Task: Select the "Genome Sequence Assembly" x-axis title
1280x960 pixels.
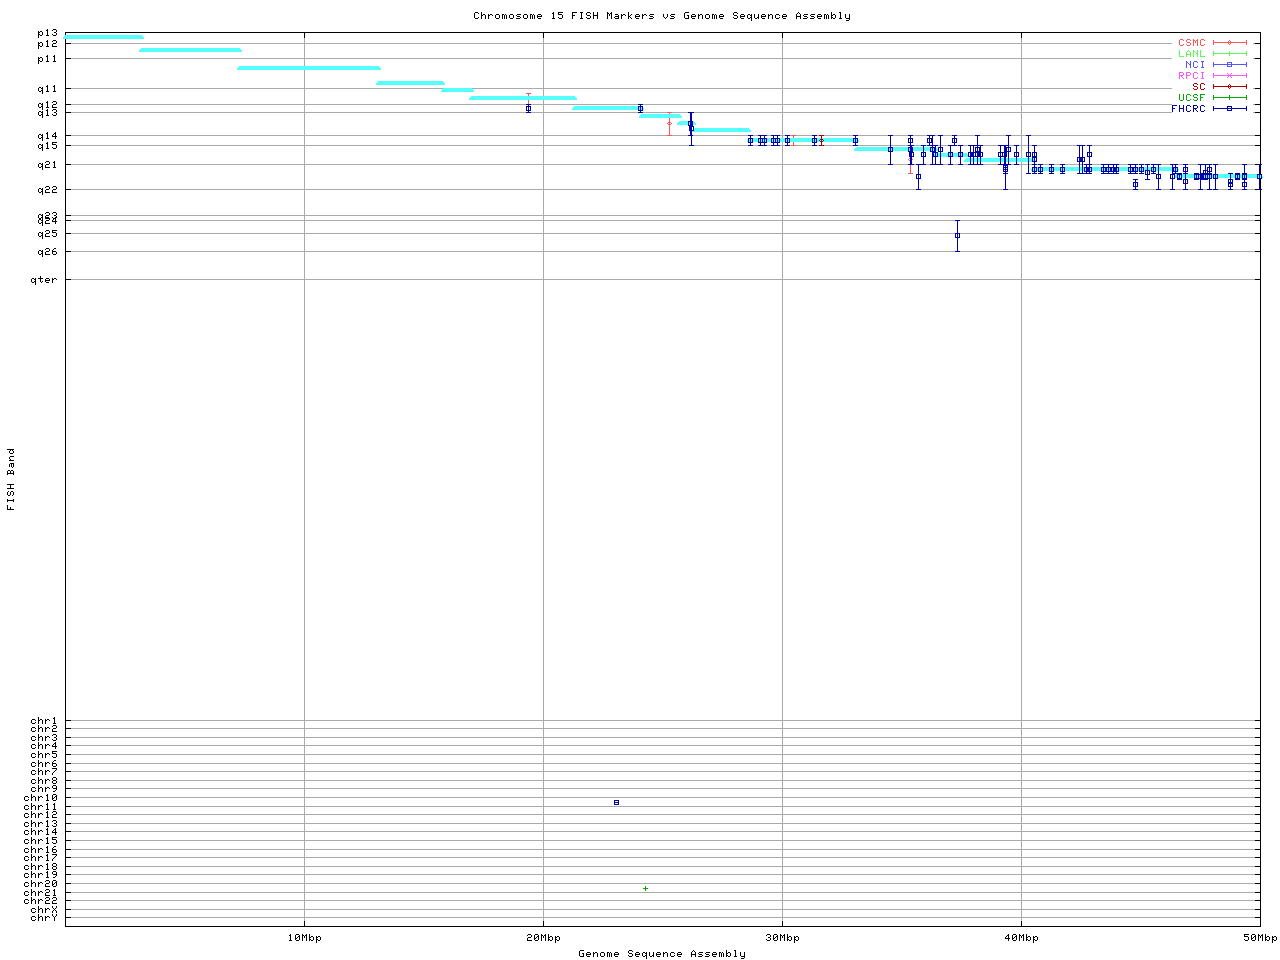Action: [661, 954]
